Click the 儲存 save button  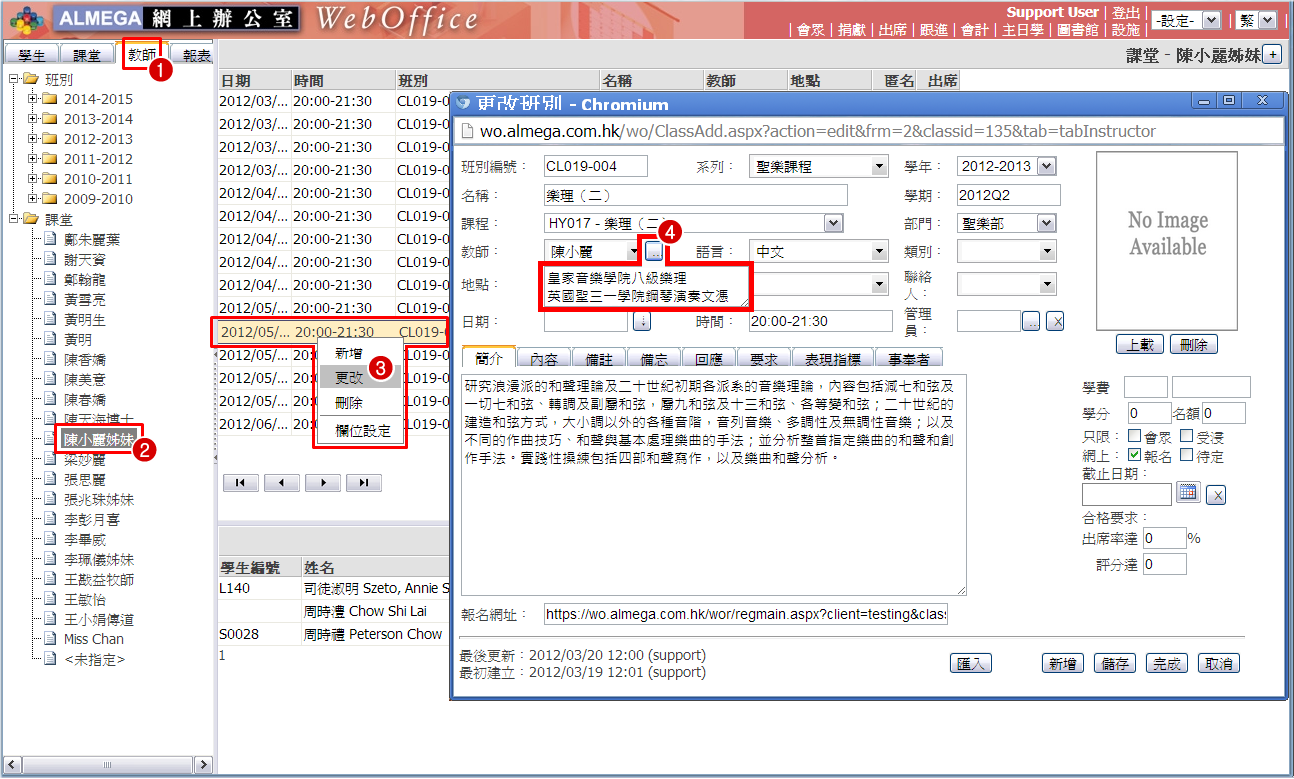[1114, 663]
